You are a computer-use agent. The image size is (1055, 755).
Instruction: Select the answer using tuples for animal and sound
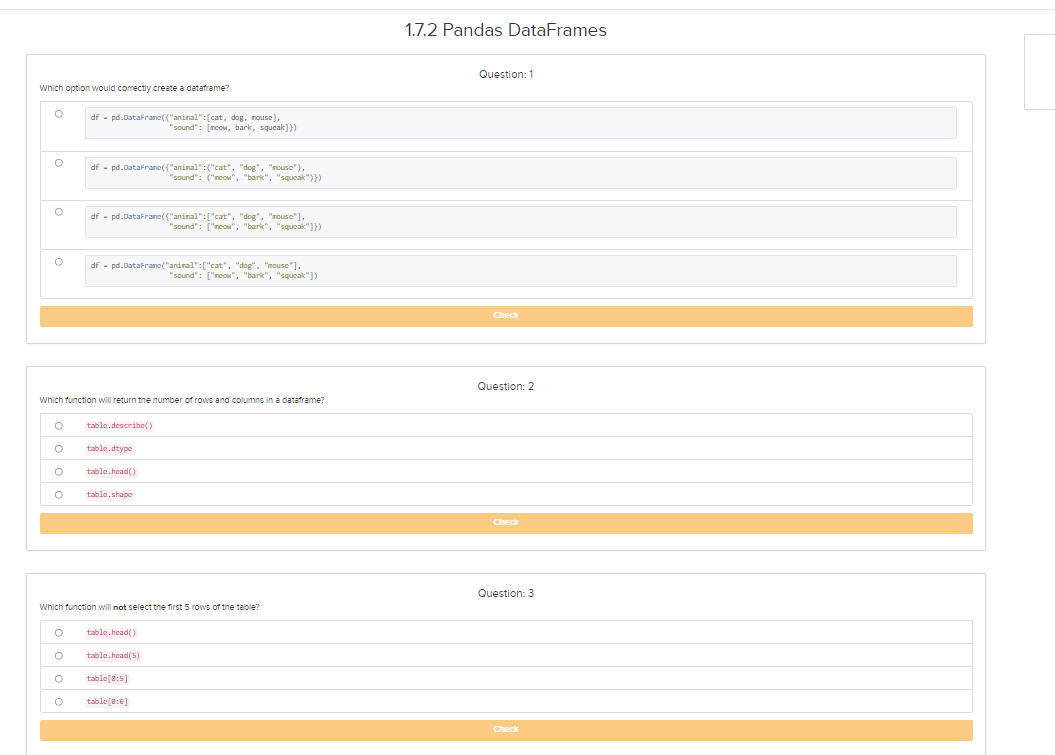58,162
